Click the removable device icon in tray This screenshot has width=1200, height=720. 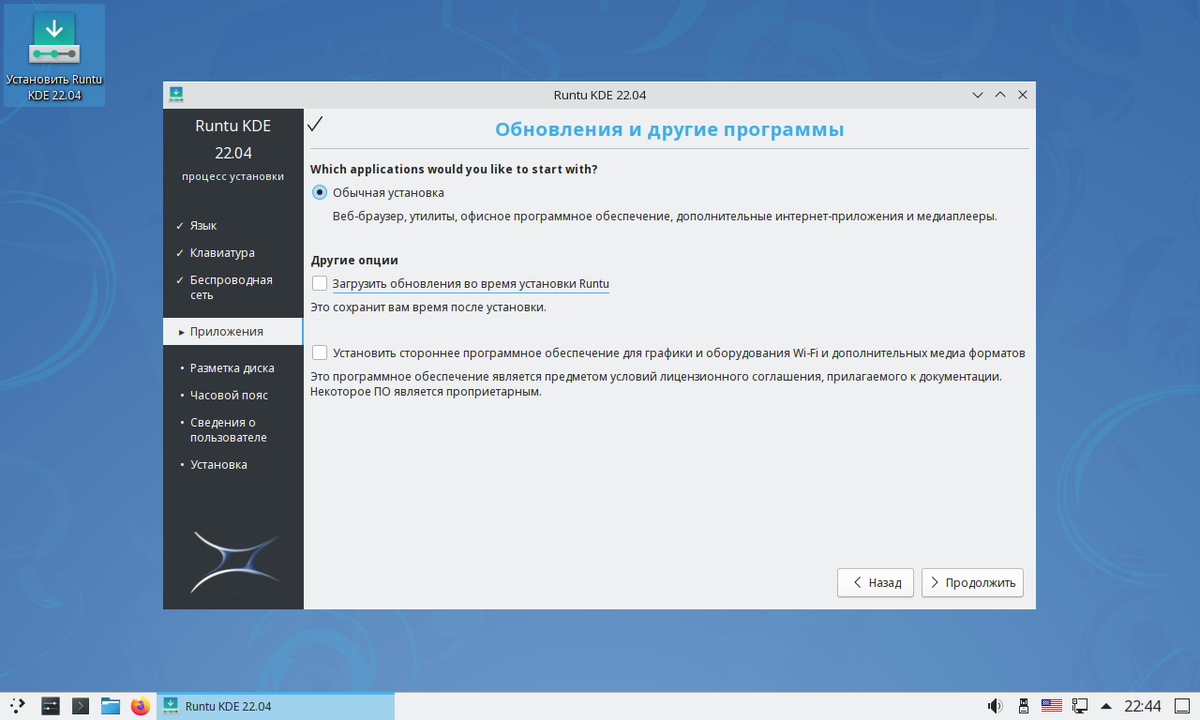click(x=1023, y=706)
